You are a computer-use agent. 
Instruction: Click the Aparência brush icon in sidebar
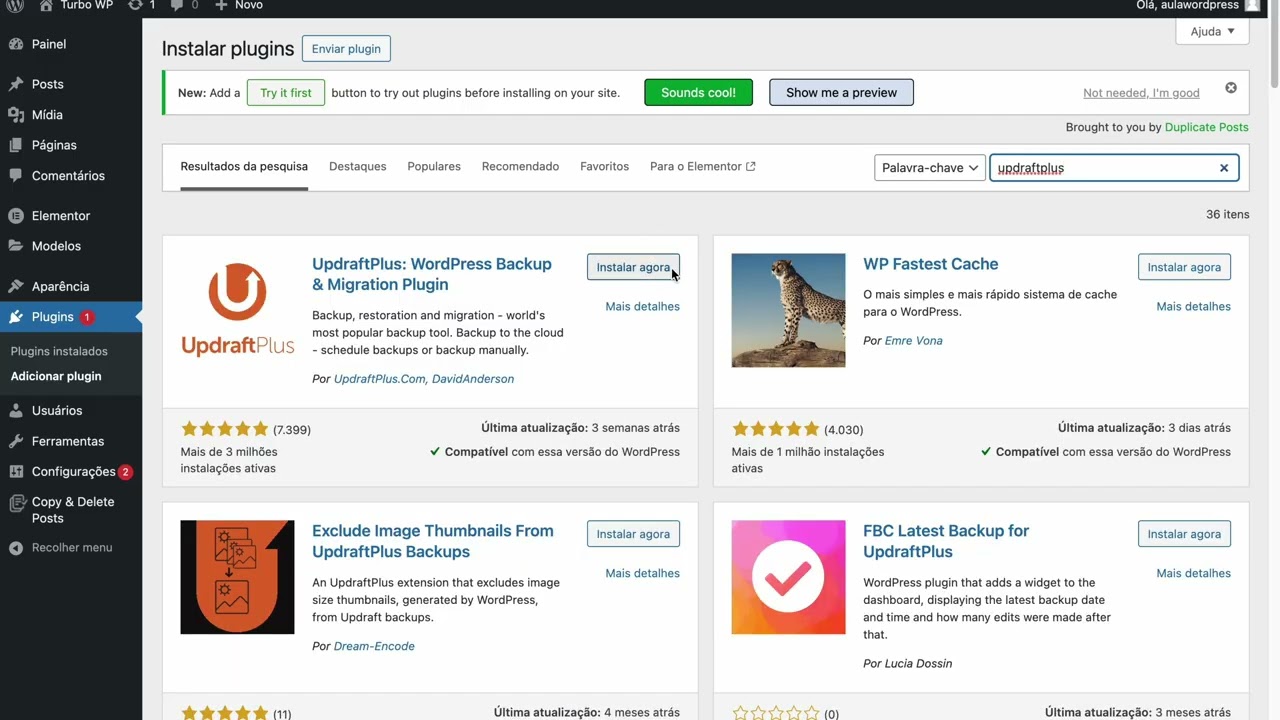coord(15,287)
